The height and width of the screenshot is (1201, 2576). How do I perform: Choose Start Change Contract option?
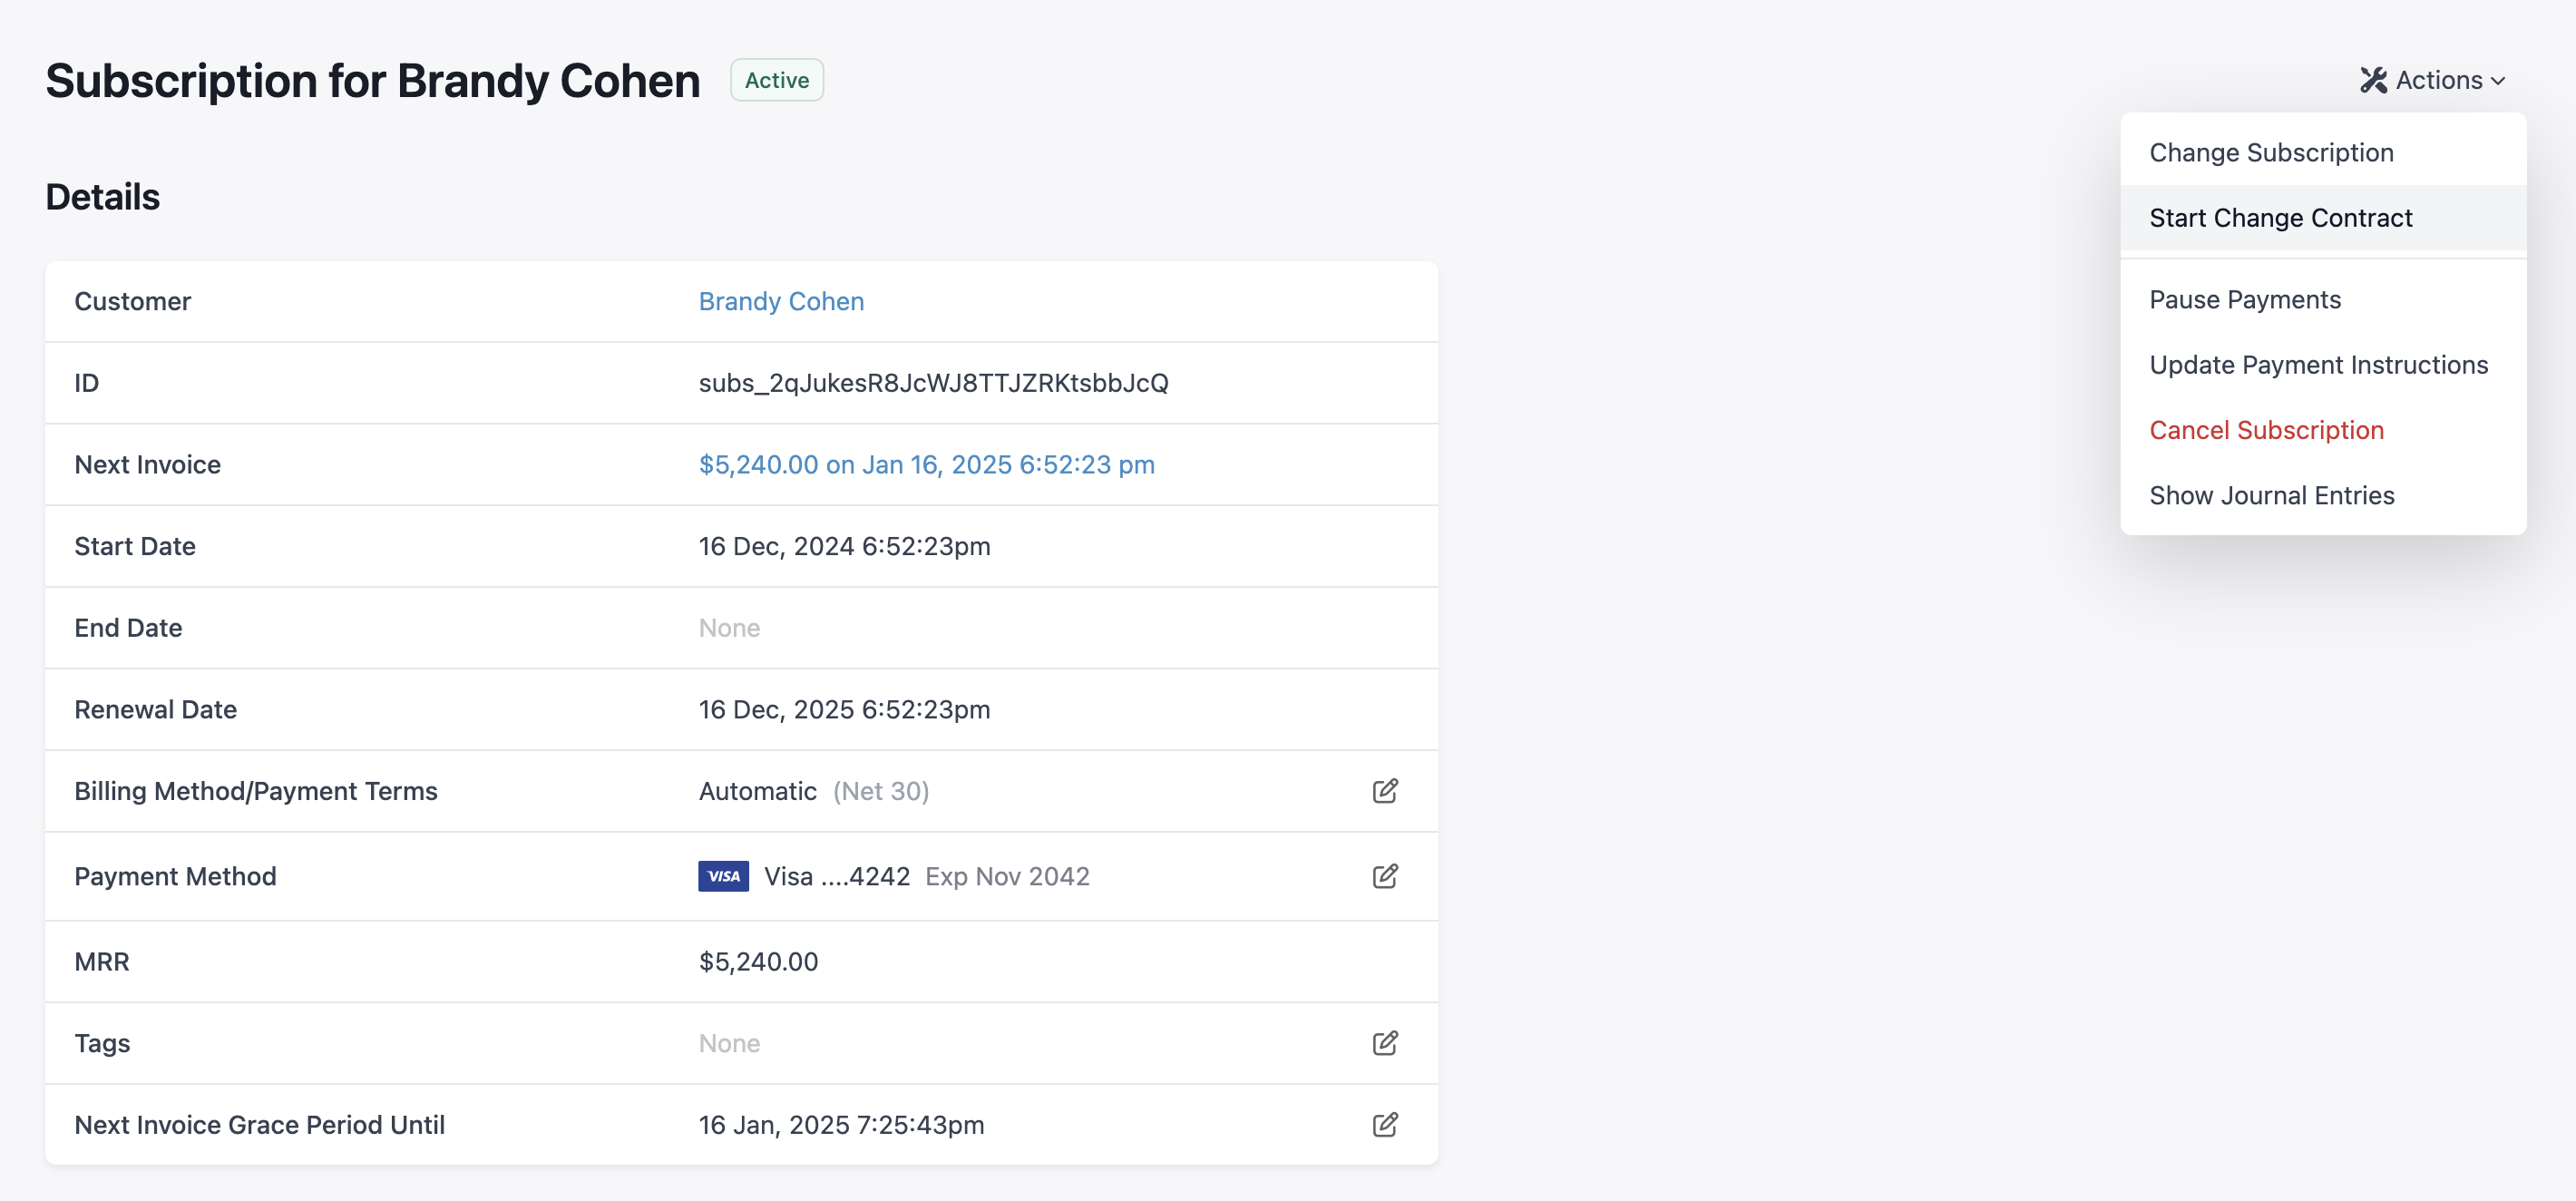[x=2280, y=218]
